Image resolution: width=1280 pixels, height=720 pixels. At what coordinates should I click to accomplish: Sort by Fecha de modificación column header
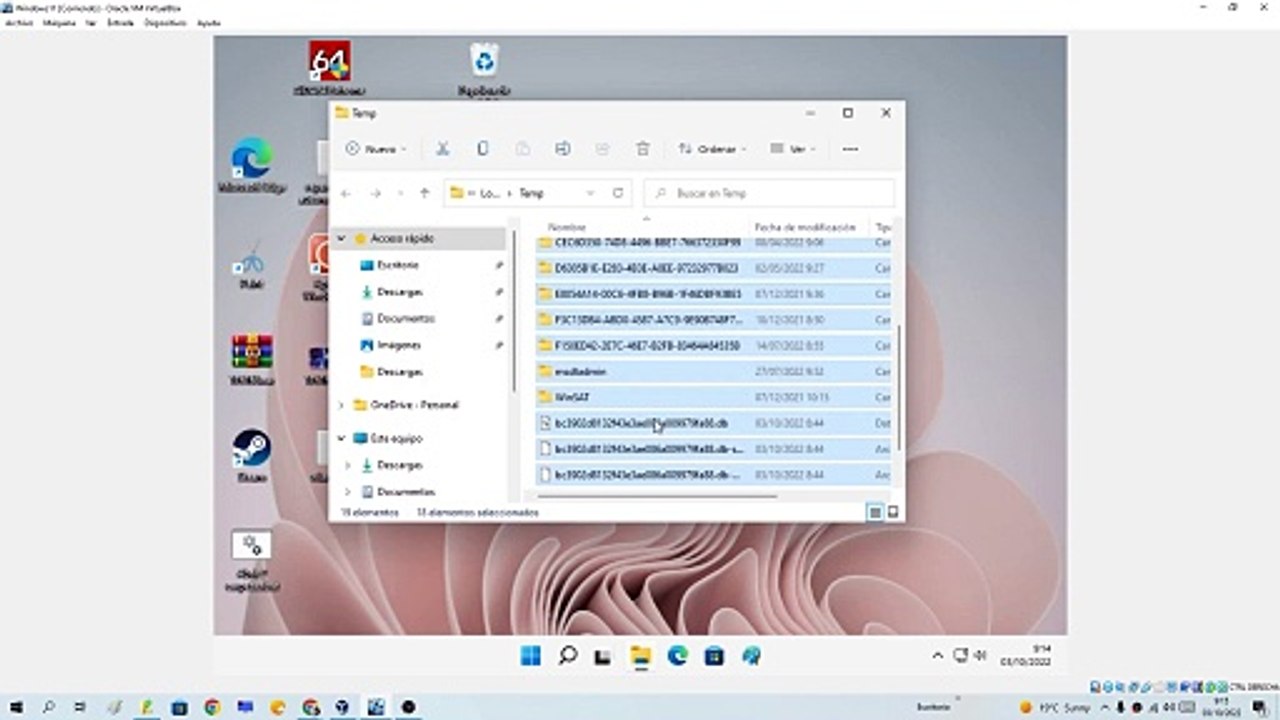[x=805, y=228]
